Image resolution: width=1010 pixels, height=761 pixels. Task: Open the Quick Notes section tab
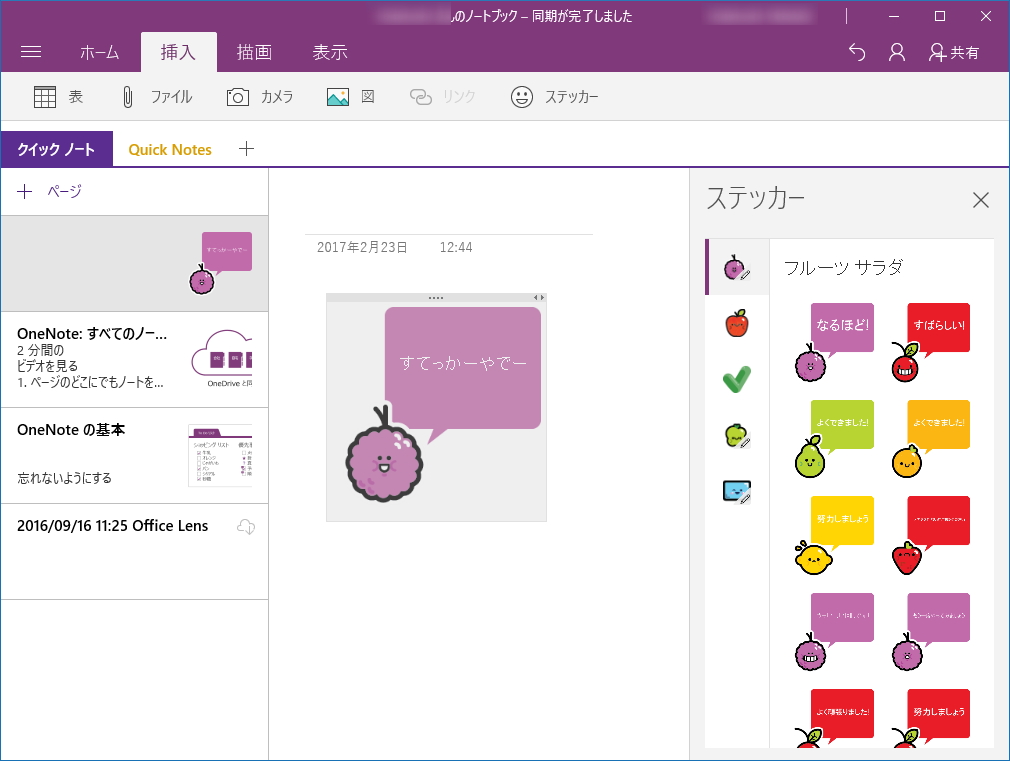(170, 149)
